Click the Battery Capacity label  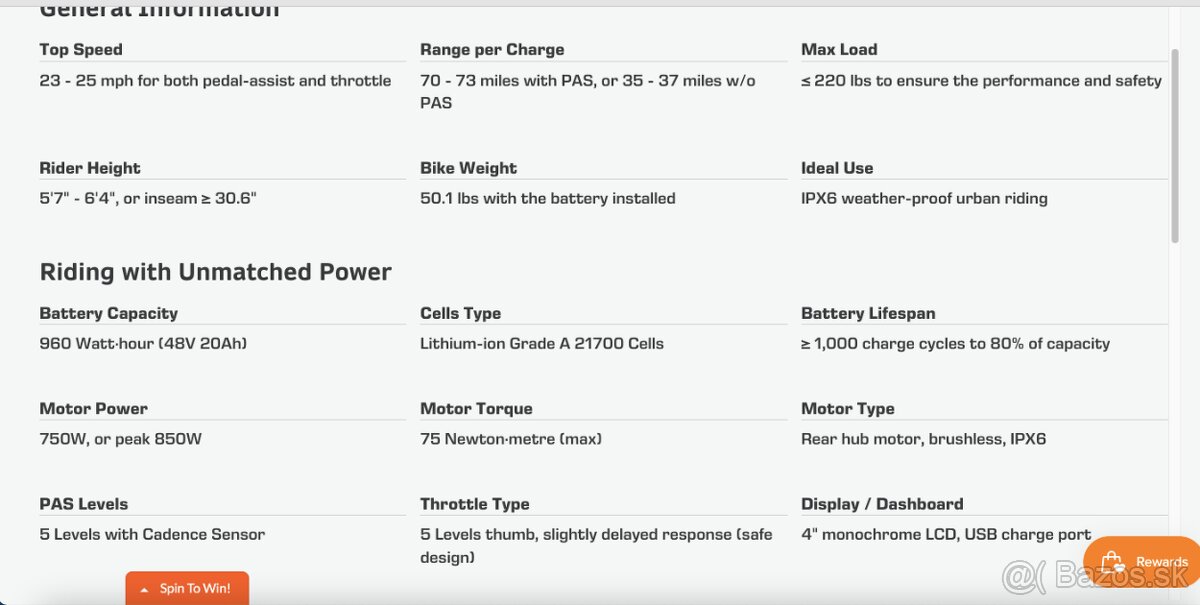[x=109, y=313]
